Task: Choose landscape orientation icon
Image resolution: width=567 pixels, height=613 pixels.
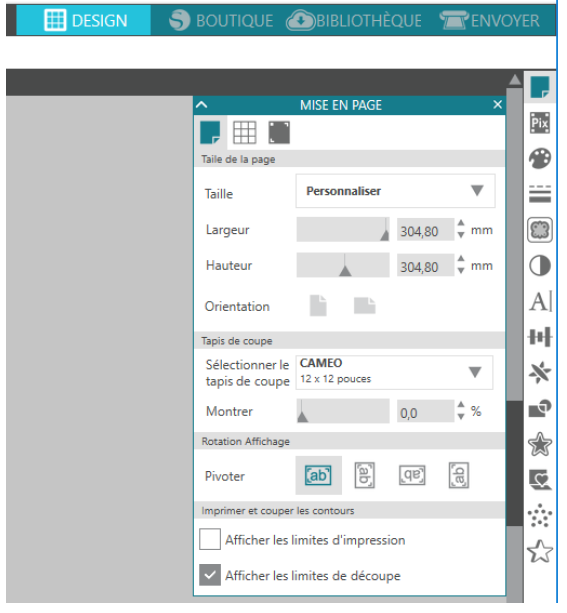Action: tap(364, 306)
